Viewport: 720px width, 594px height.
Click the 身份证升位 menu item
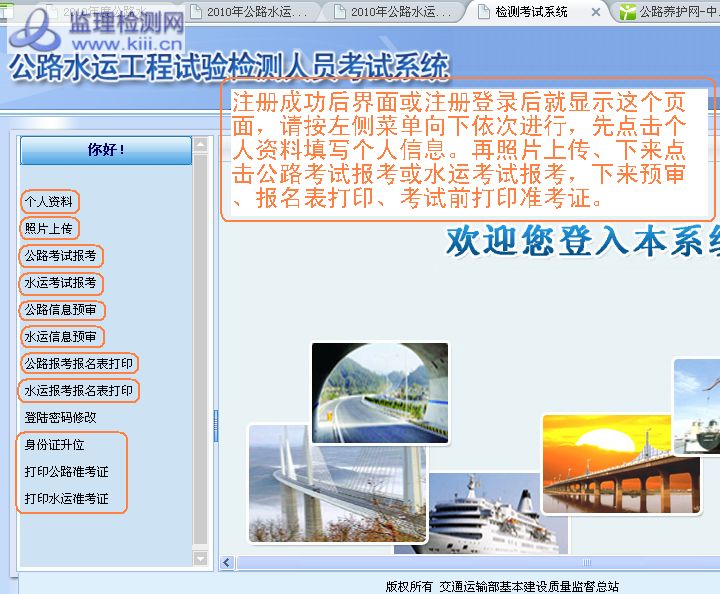[x=54, y=445]
